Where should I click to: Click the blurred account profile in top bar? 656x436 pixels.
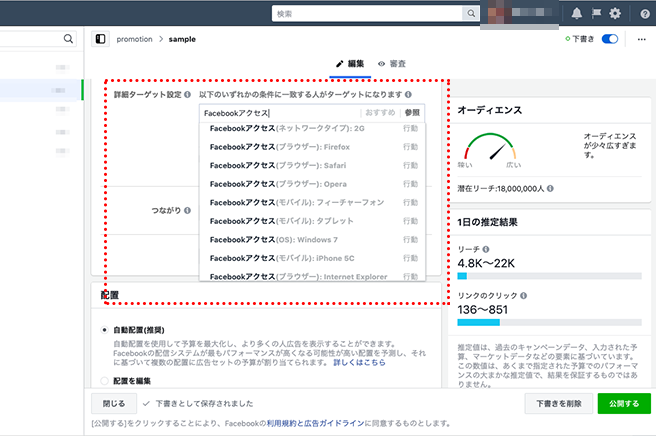(x=519, y=13)
